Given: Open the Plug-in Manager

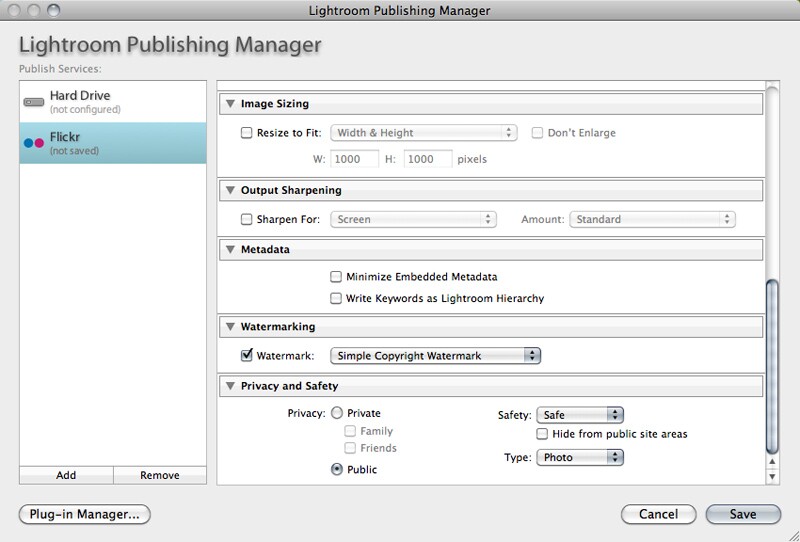Looking at the screenshot, I should (x=85, y=514).
